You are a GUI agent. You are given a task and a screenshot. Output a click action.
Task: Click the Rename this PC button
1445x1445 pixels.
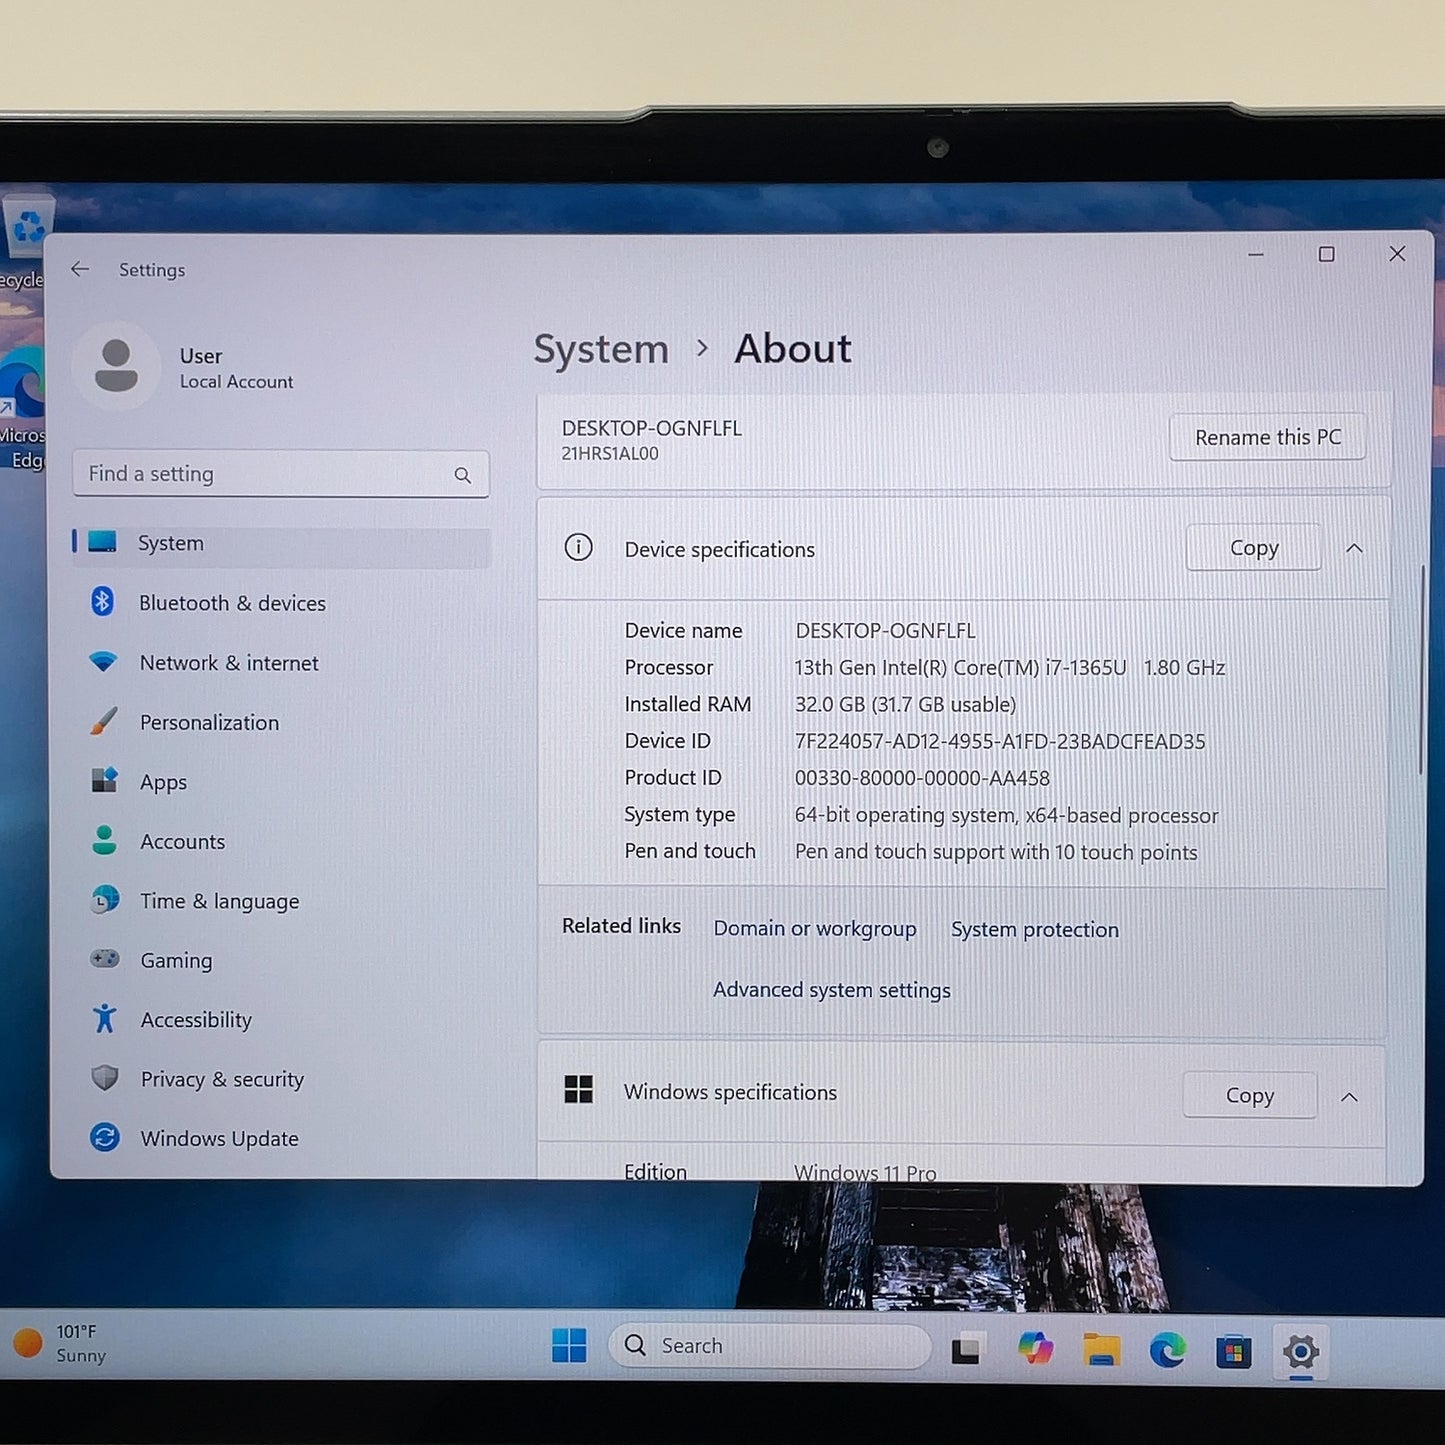(x=1268, y=438)
